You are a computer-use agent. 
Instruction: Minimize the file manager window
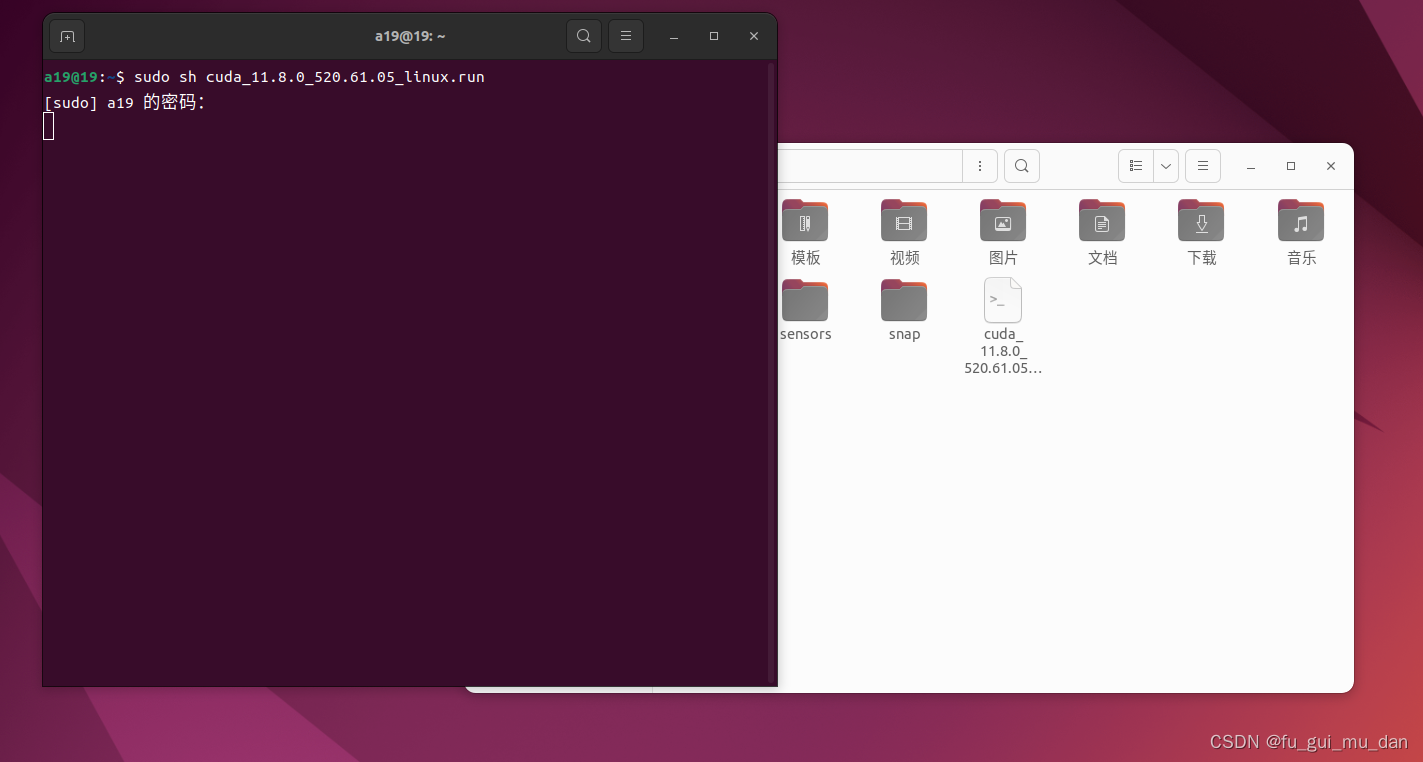coord(1251,166)
